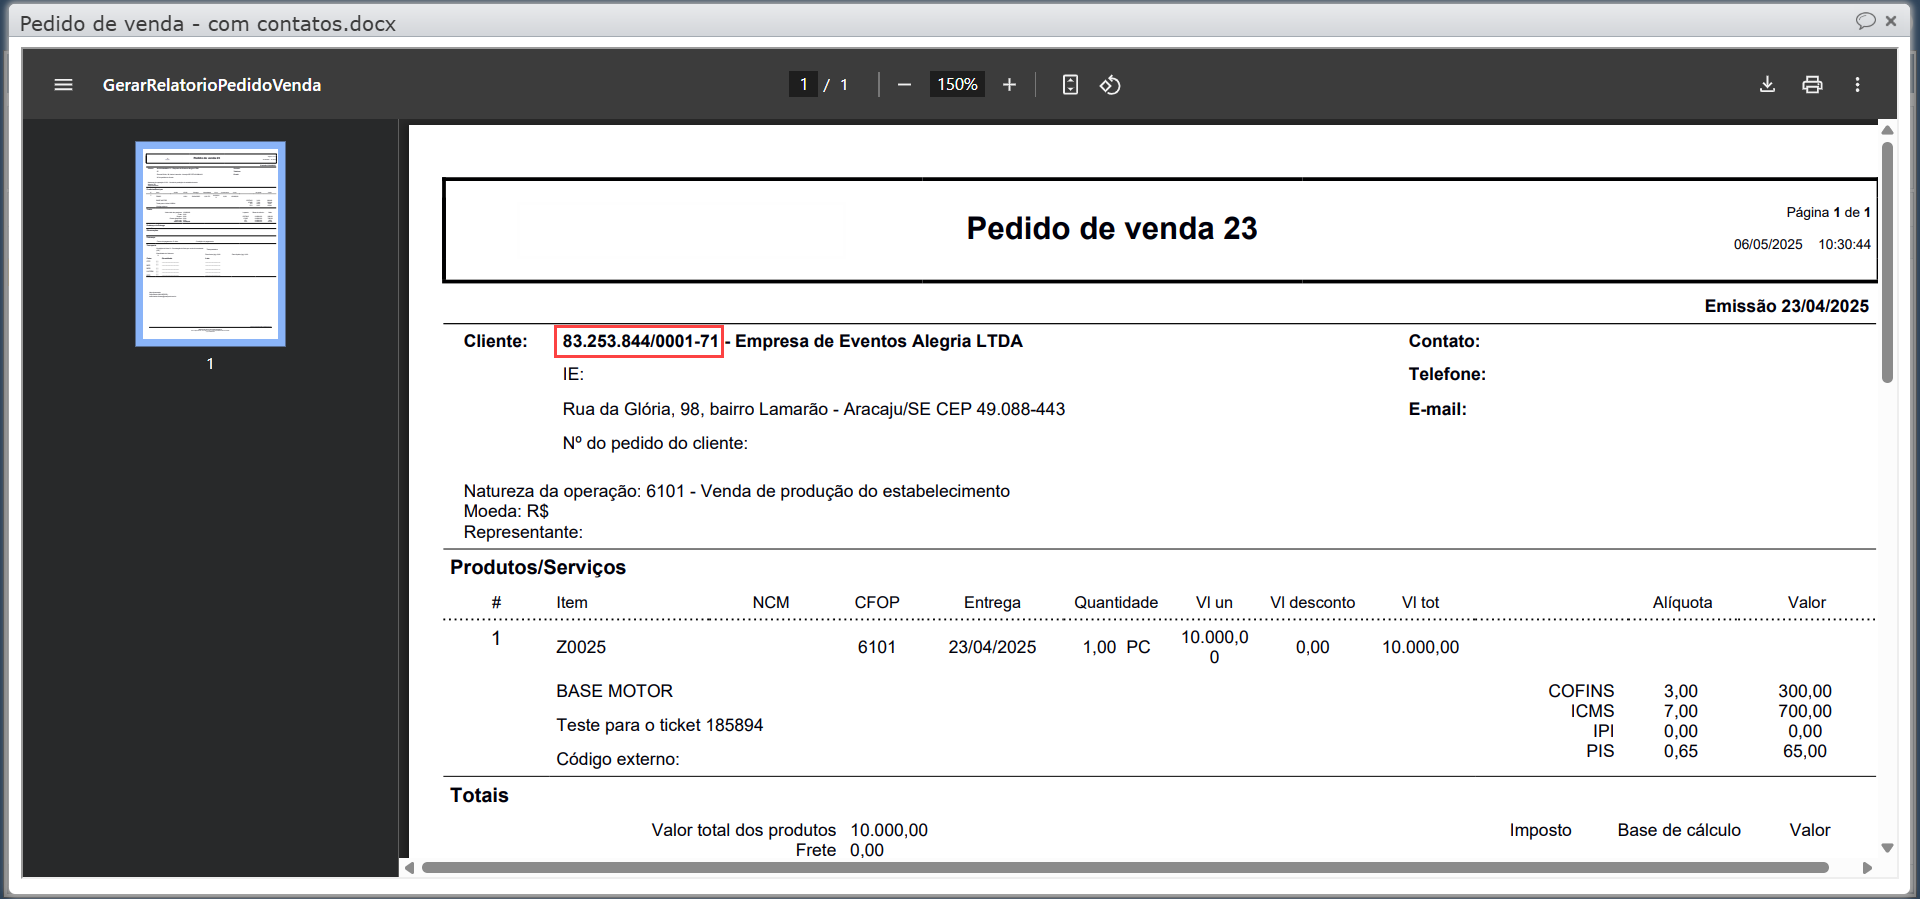Image resolution: width=1920 pixels, height=899 pixels.
Task: Click the GerarRelatorioPedidoVenda document title
Action: (x=212, y=85)
